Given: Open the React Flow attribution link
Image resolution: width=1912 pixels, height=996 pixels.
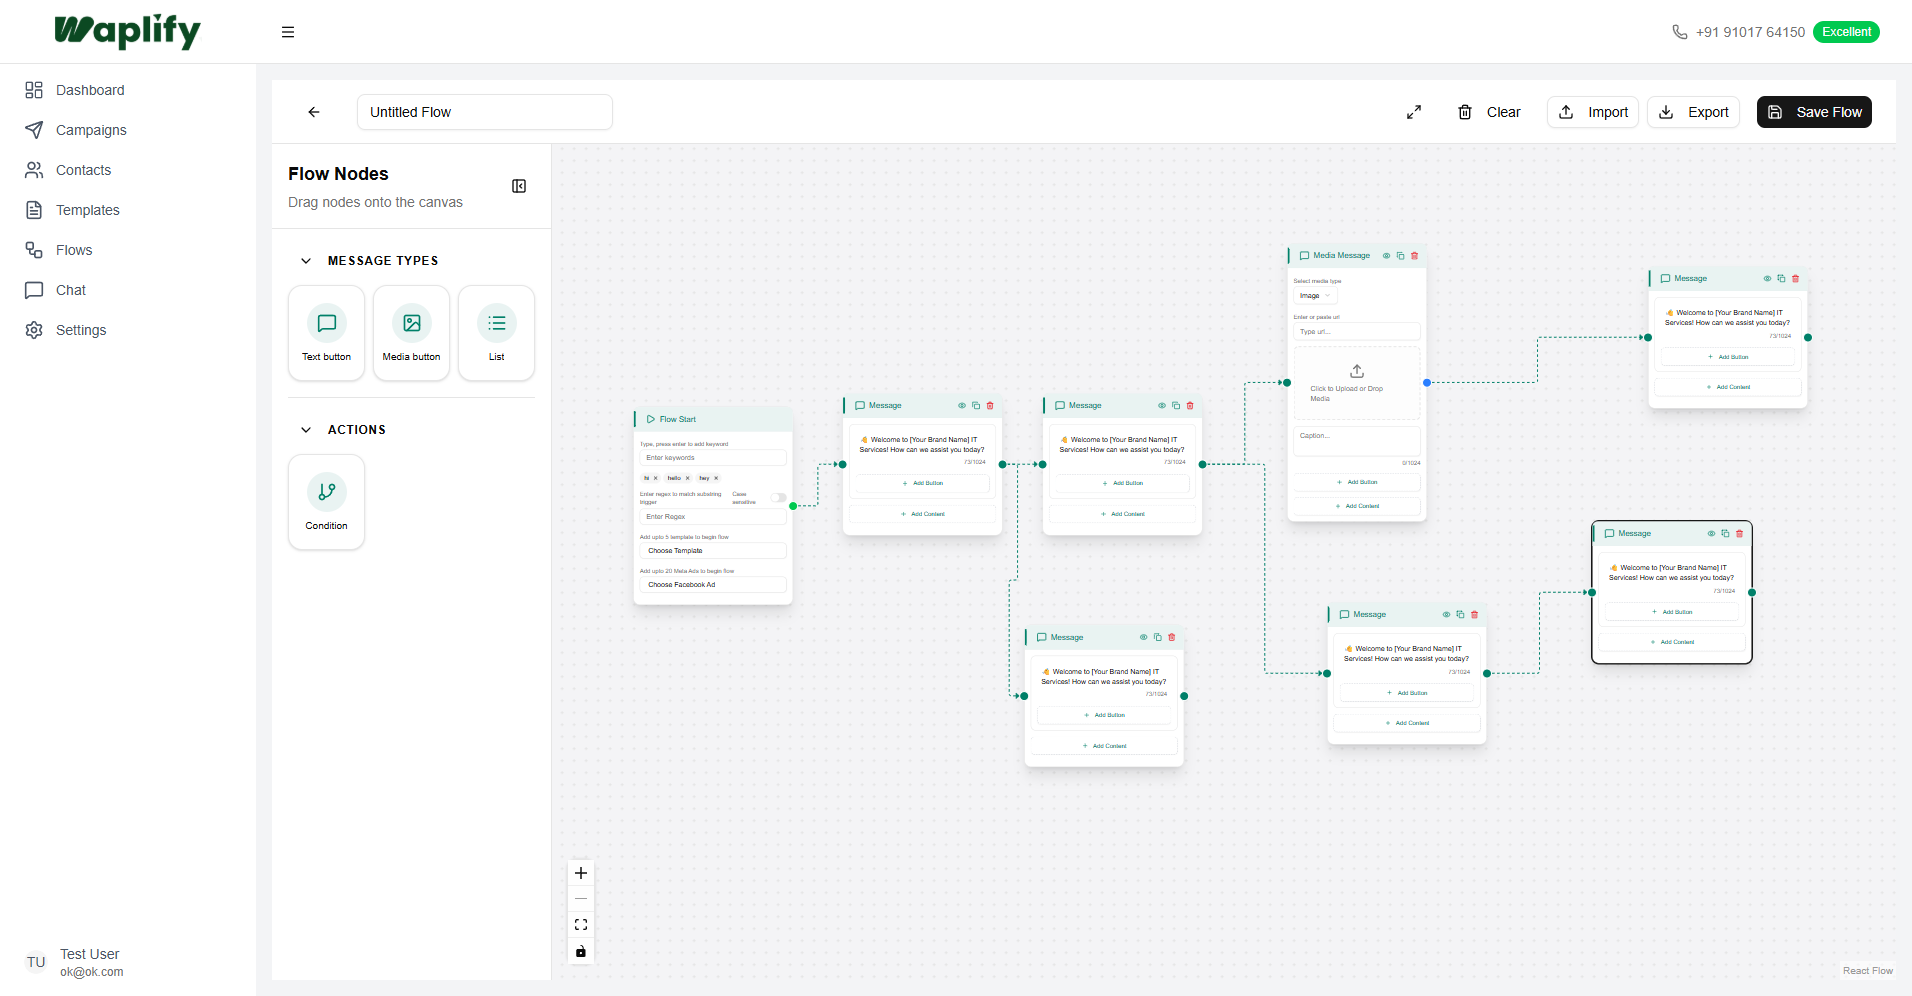Looking at the screenshot, I should click(x=1867, y=971).
